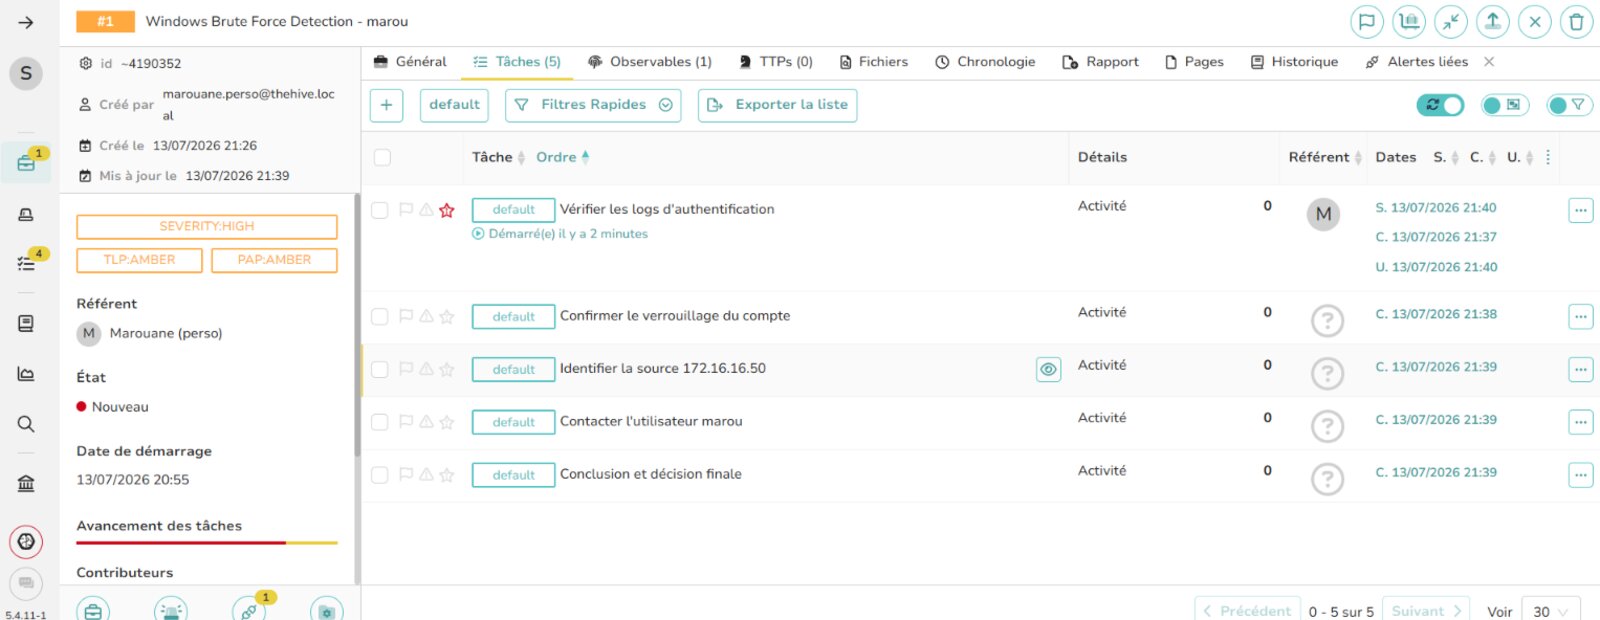Click the PAP:AMBER tag
The width and height of the screenshot is (1600, 620).
tap(274, 260)
